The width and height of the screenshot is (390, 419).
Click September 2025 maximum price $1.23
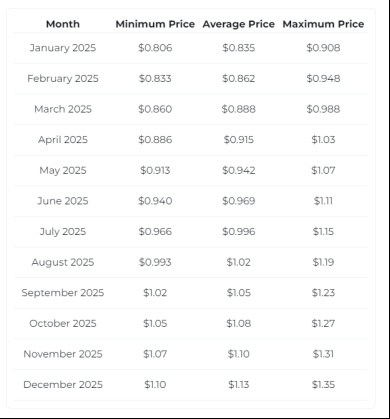323,293
